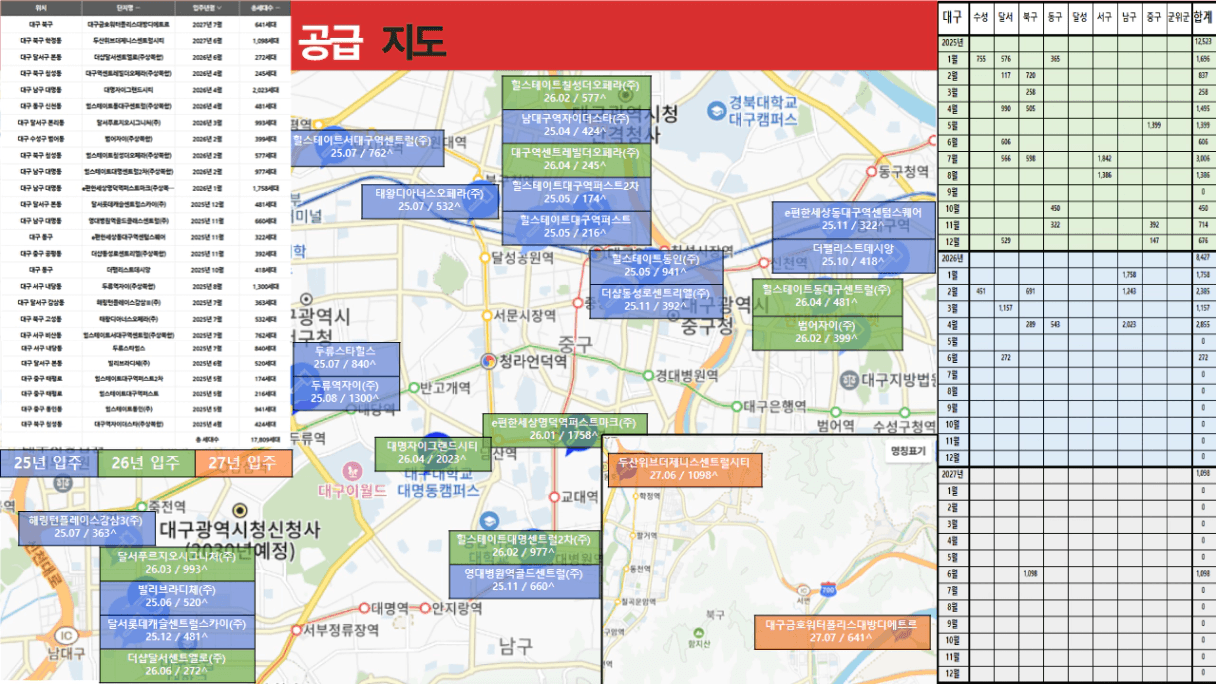Click the 영대병원역골드센트럴(주) map label
The height and width of the screenshot is (684, 1216).
click(524, 581)
